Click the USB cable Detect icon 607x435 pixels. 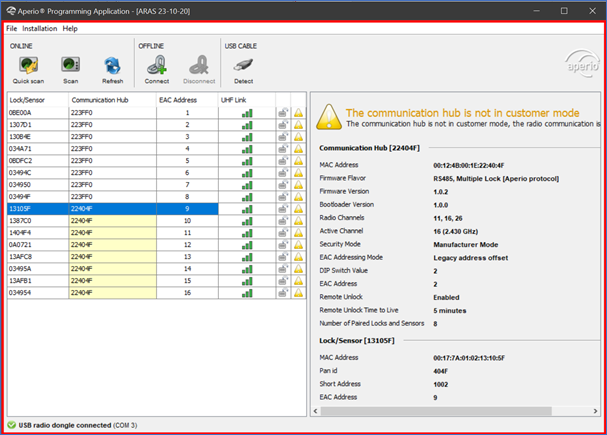tap(243, 65)
